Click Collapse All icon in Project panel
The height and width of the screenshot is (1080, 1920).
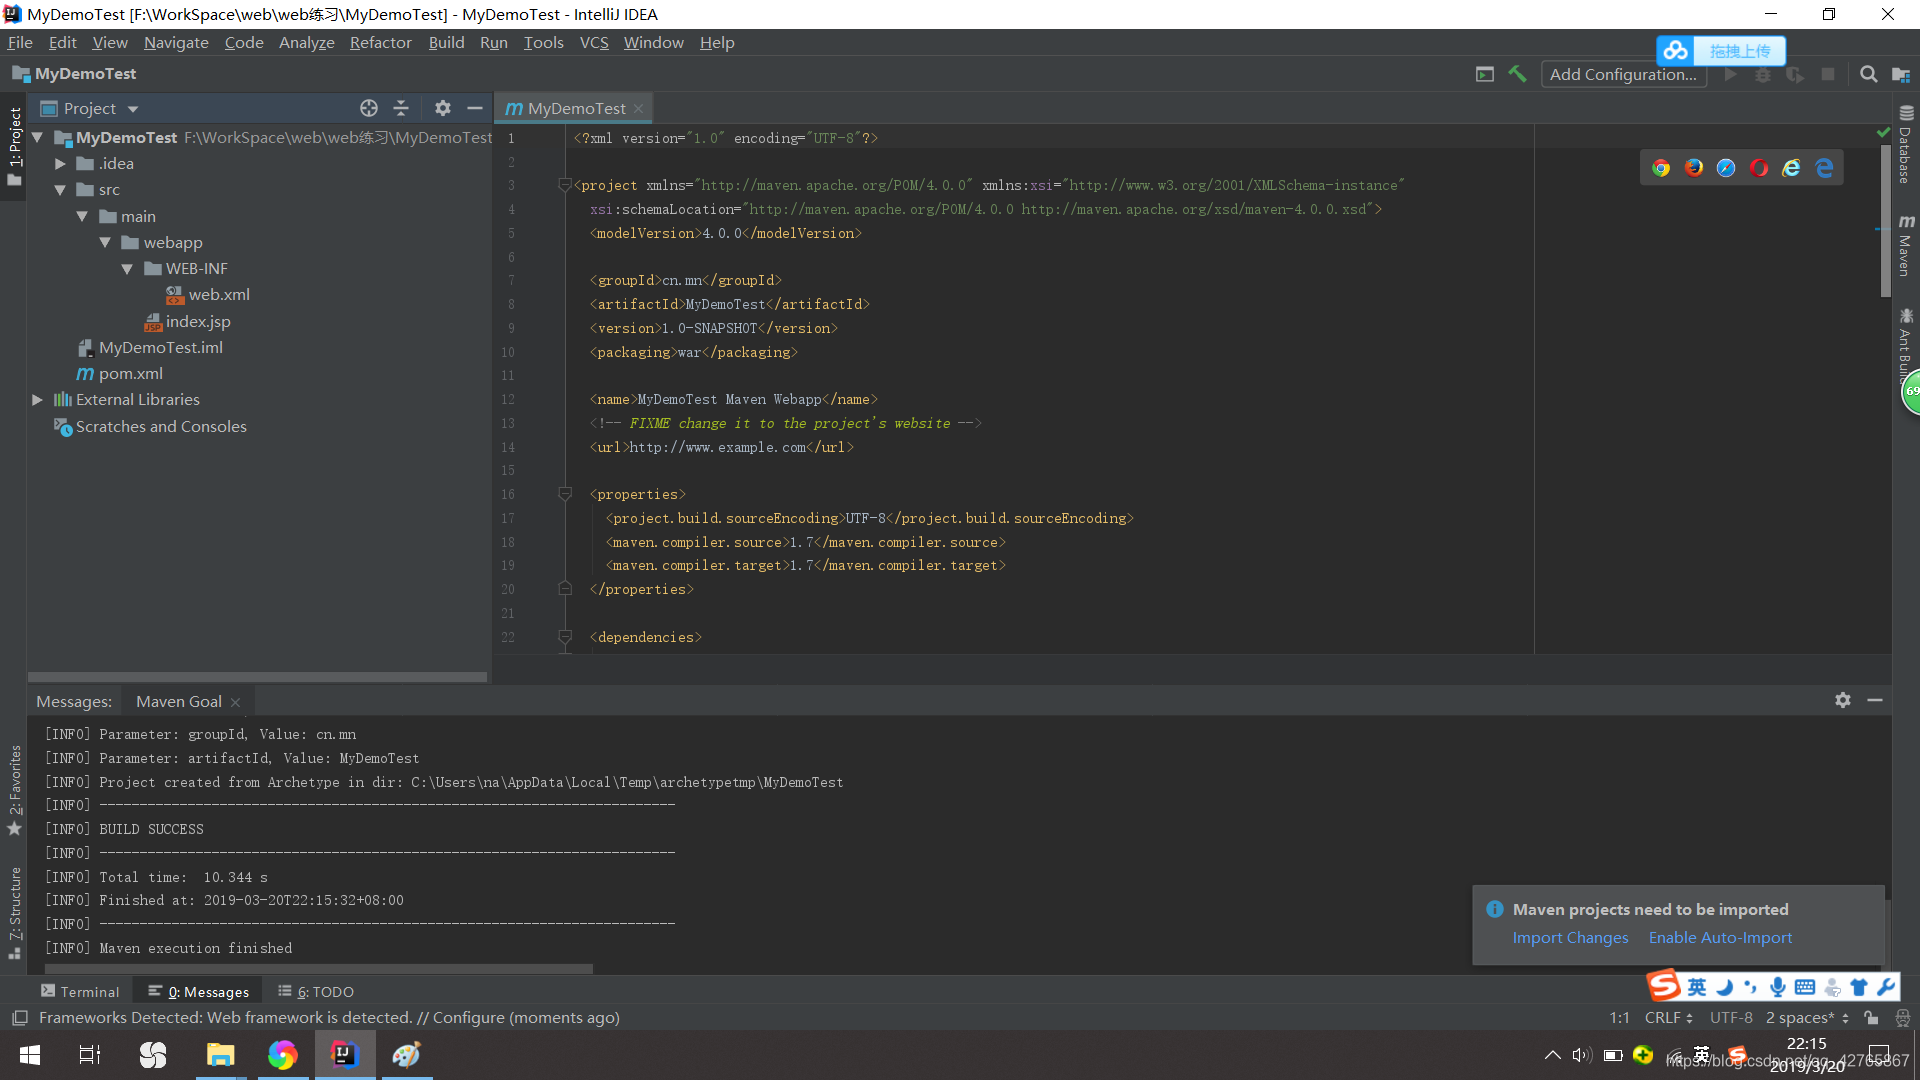[x=401, y=108]
